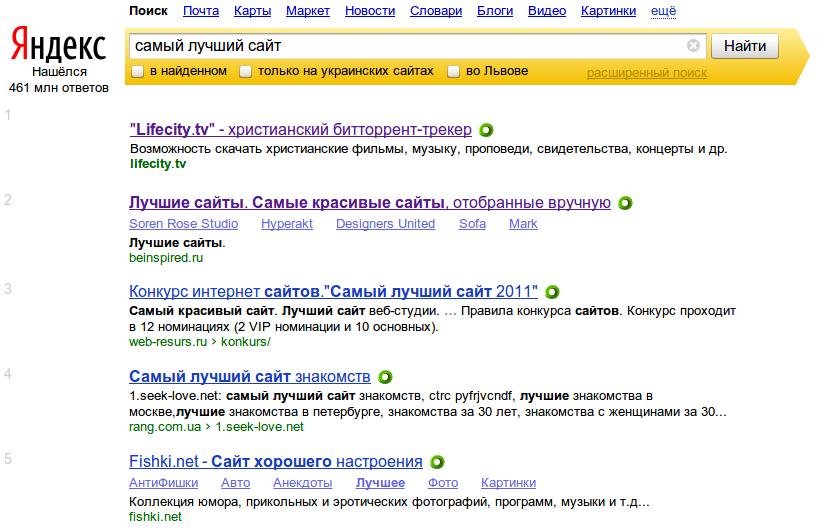Open the Soren Rose Studio sitelink
This screenshot has height=531, width=822.
[x=183, y=224]
